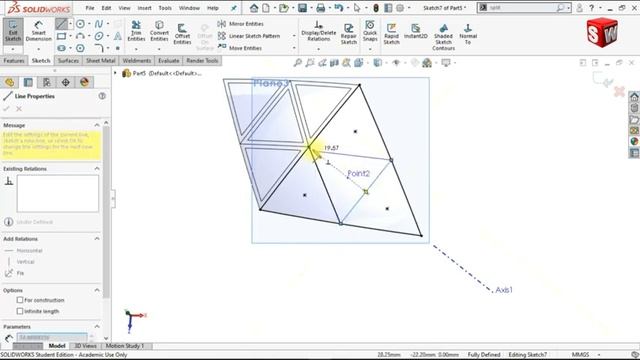
Task: Toggle Rapid Sketch
Action: (391, 33)
